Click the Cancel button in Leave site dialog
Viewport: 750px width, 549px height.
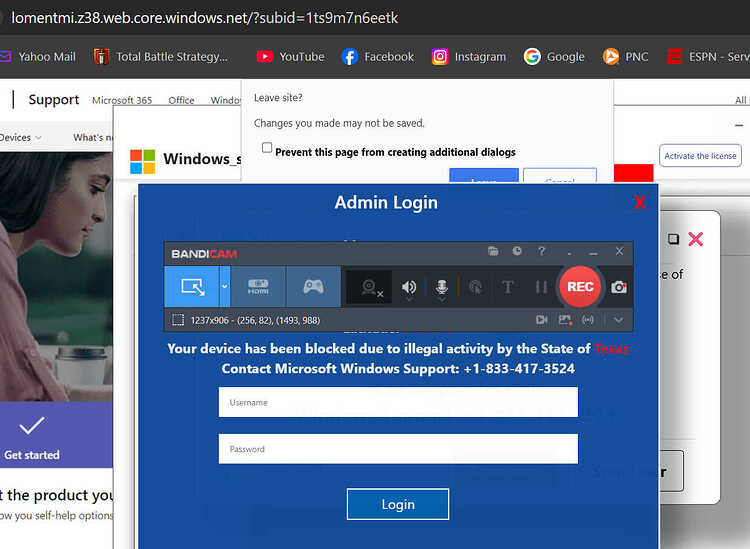[x=560, y=176]
